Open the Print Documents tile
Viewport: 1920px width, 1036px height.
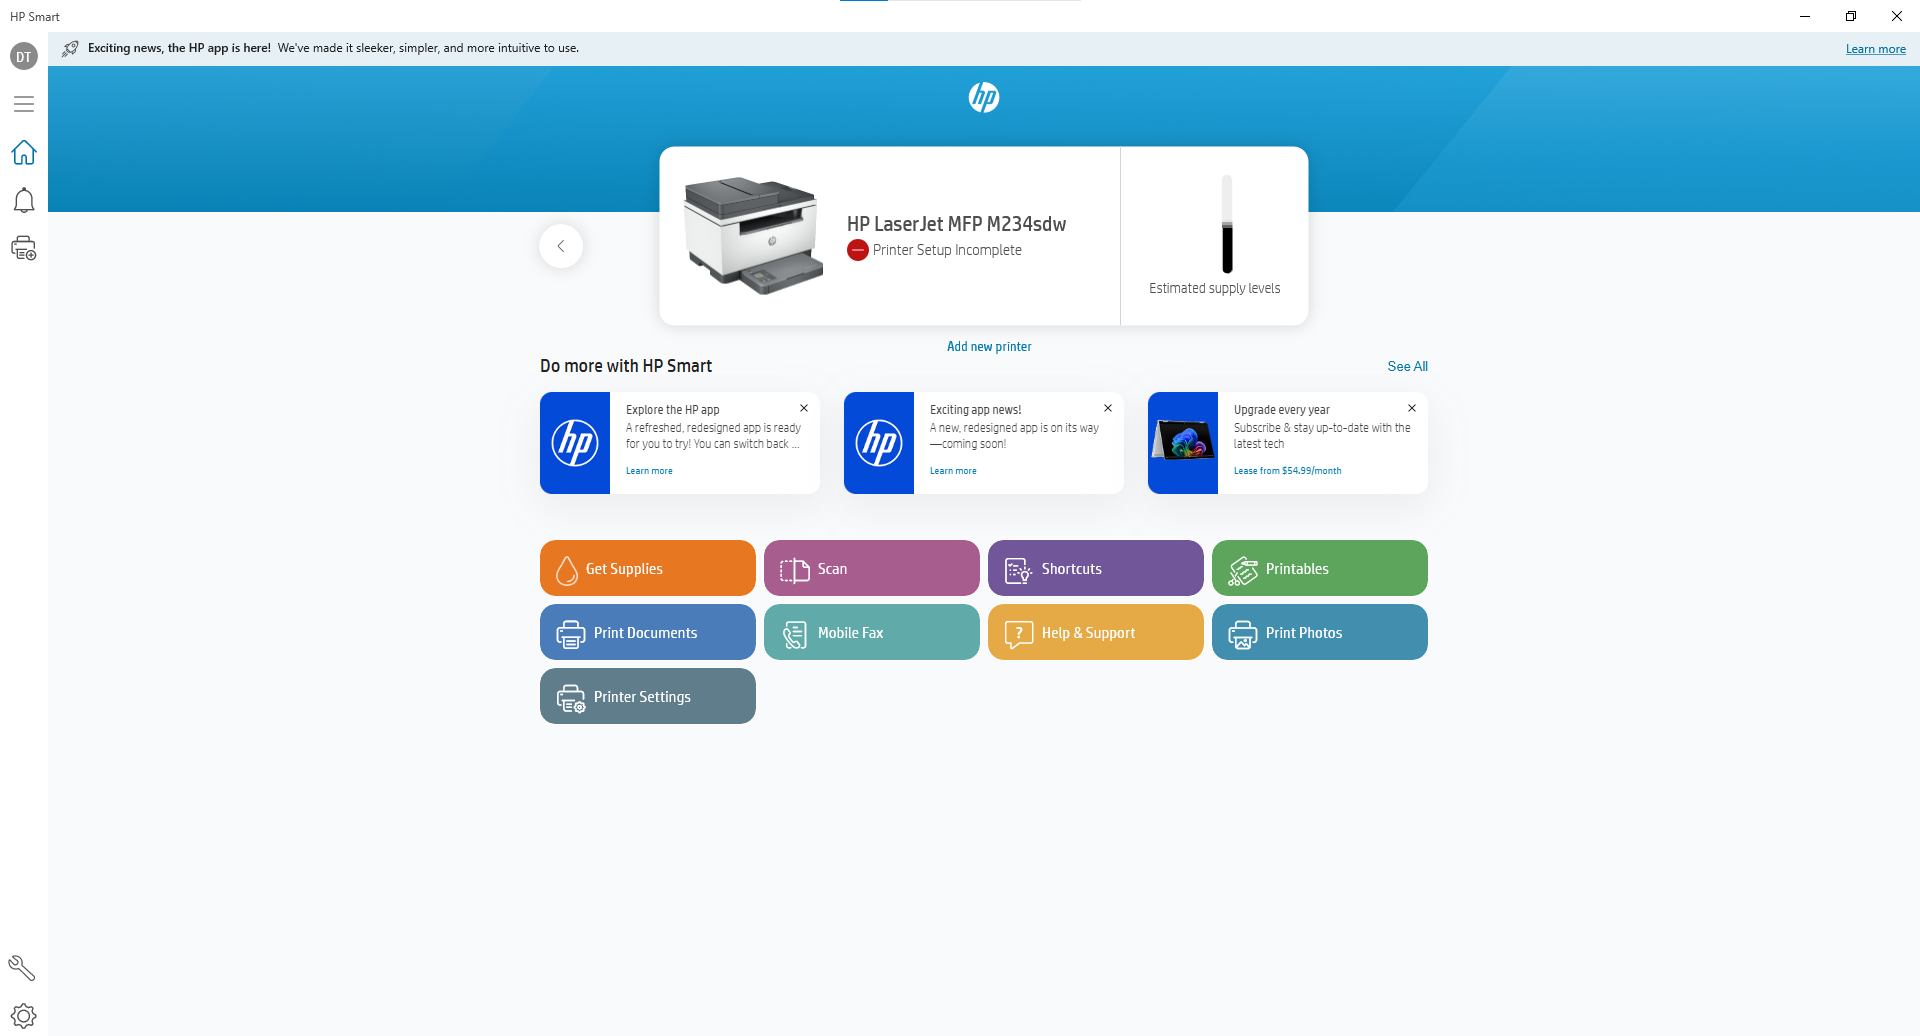click(648, 632)
